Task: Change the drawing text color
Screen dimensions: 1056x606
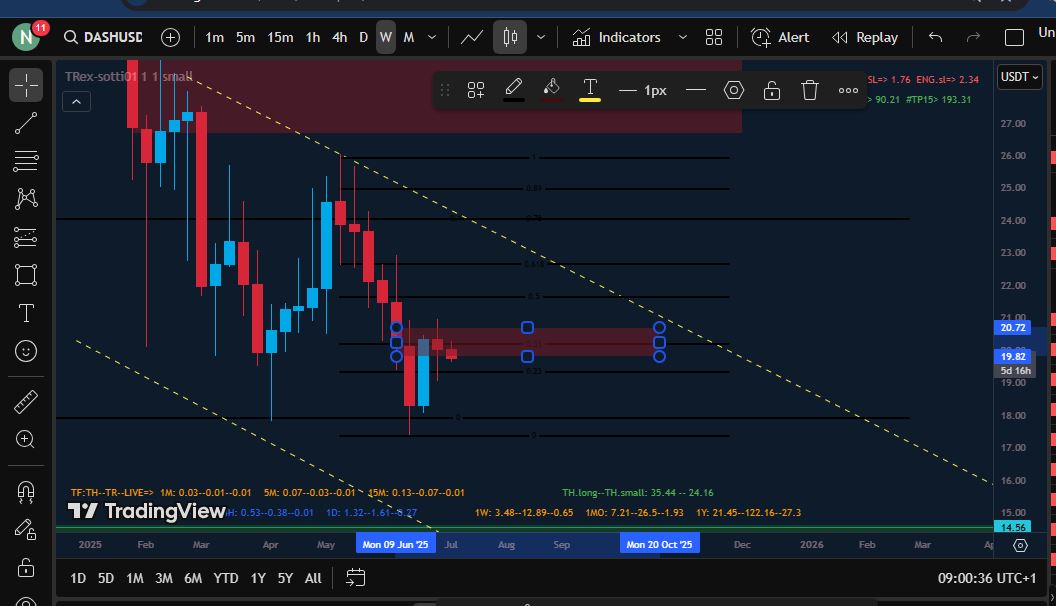Action: tap(589, 90)
